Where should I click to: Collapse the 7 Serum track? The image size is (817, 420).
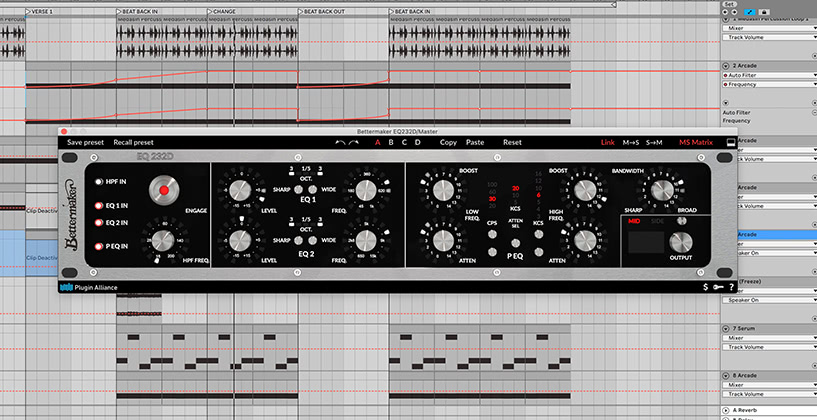click(x=725, y=328)
